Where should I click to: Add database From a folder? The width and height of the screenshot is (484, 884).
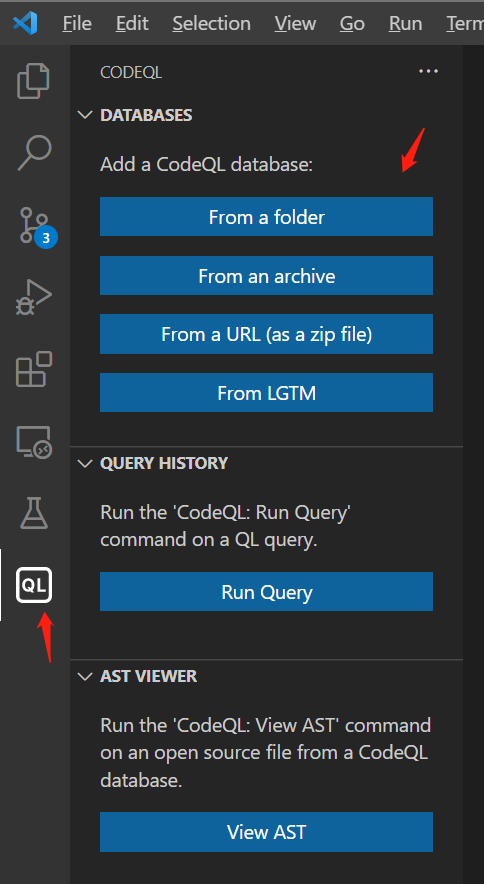point(266,216)
